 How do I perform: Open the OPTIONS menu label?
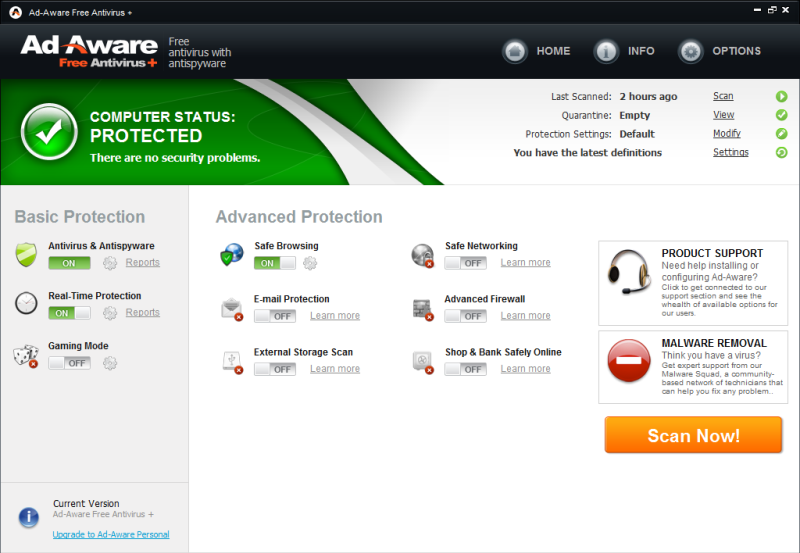click(x=736, y=51)
